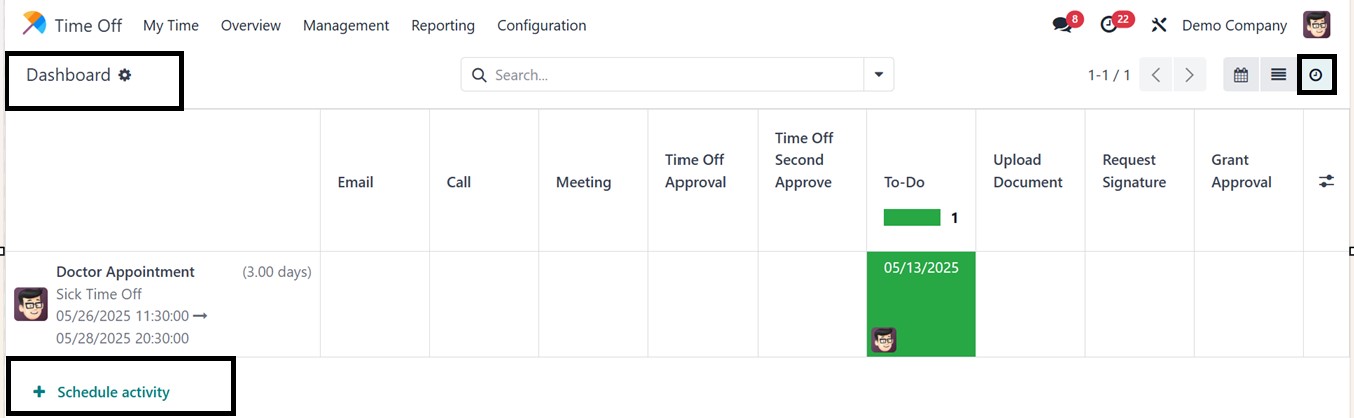Open the activity columns adjust settings icon

coord(1326,181)
